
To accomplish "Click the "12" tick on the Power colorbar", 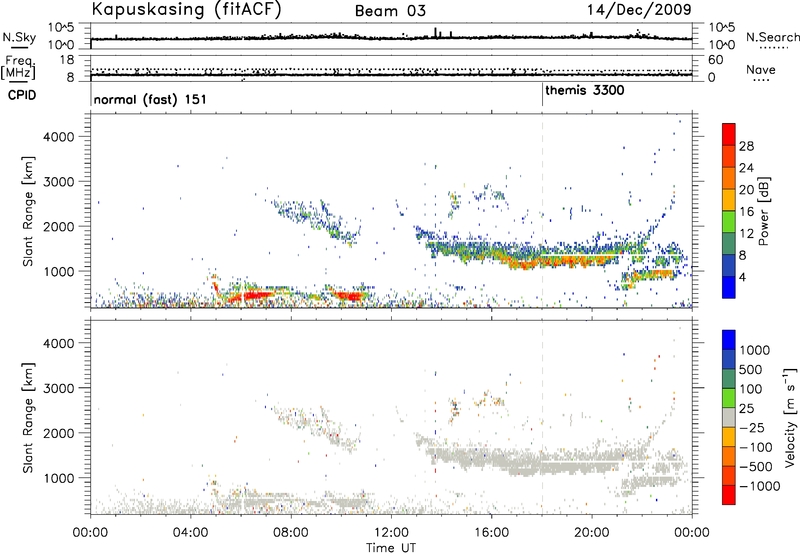I will point(746,234).
